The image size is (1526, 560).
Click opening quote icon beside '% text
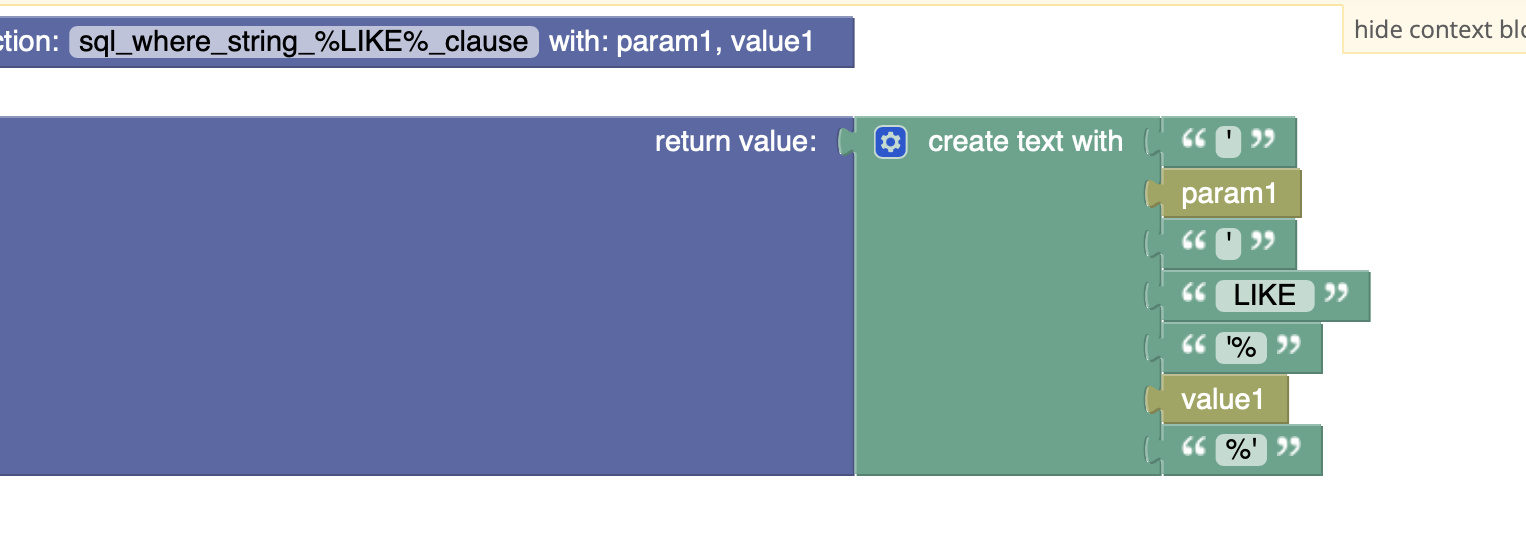coord(1193,347)
